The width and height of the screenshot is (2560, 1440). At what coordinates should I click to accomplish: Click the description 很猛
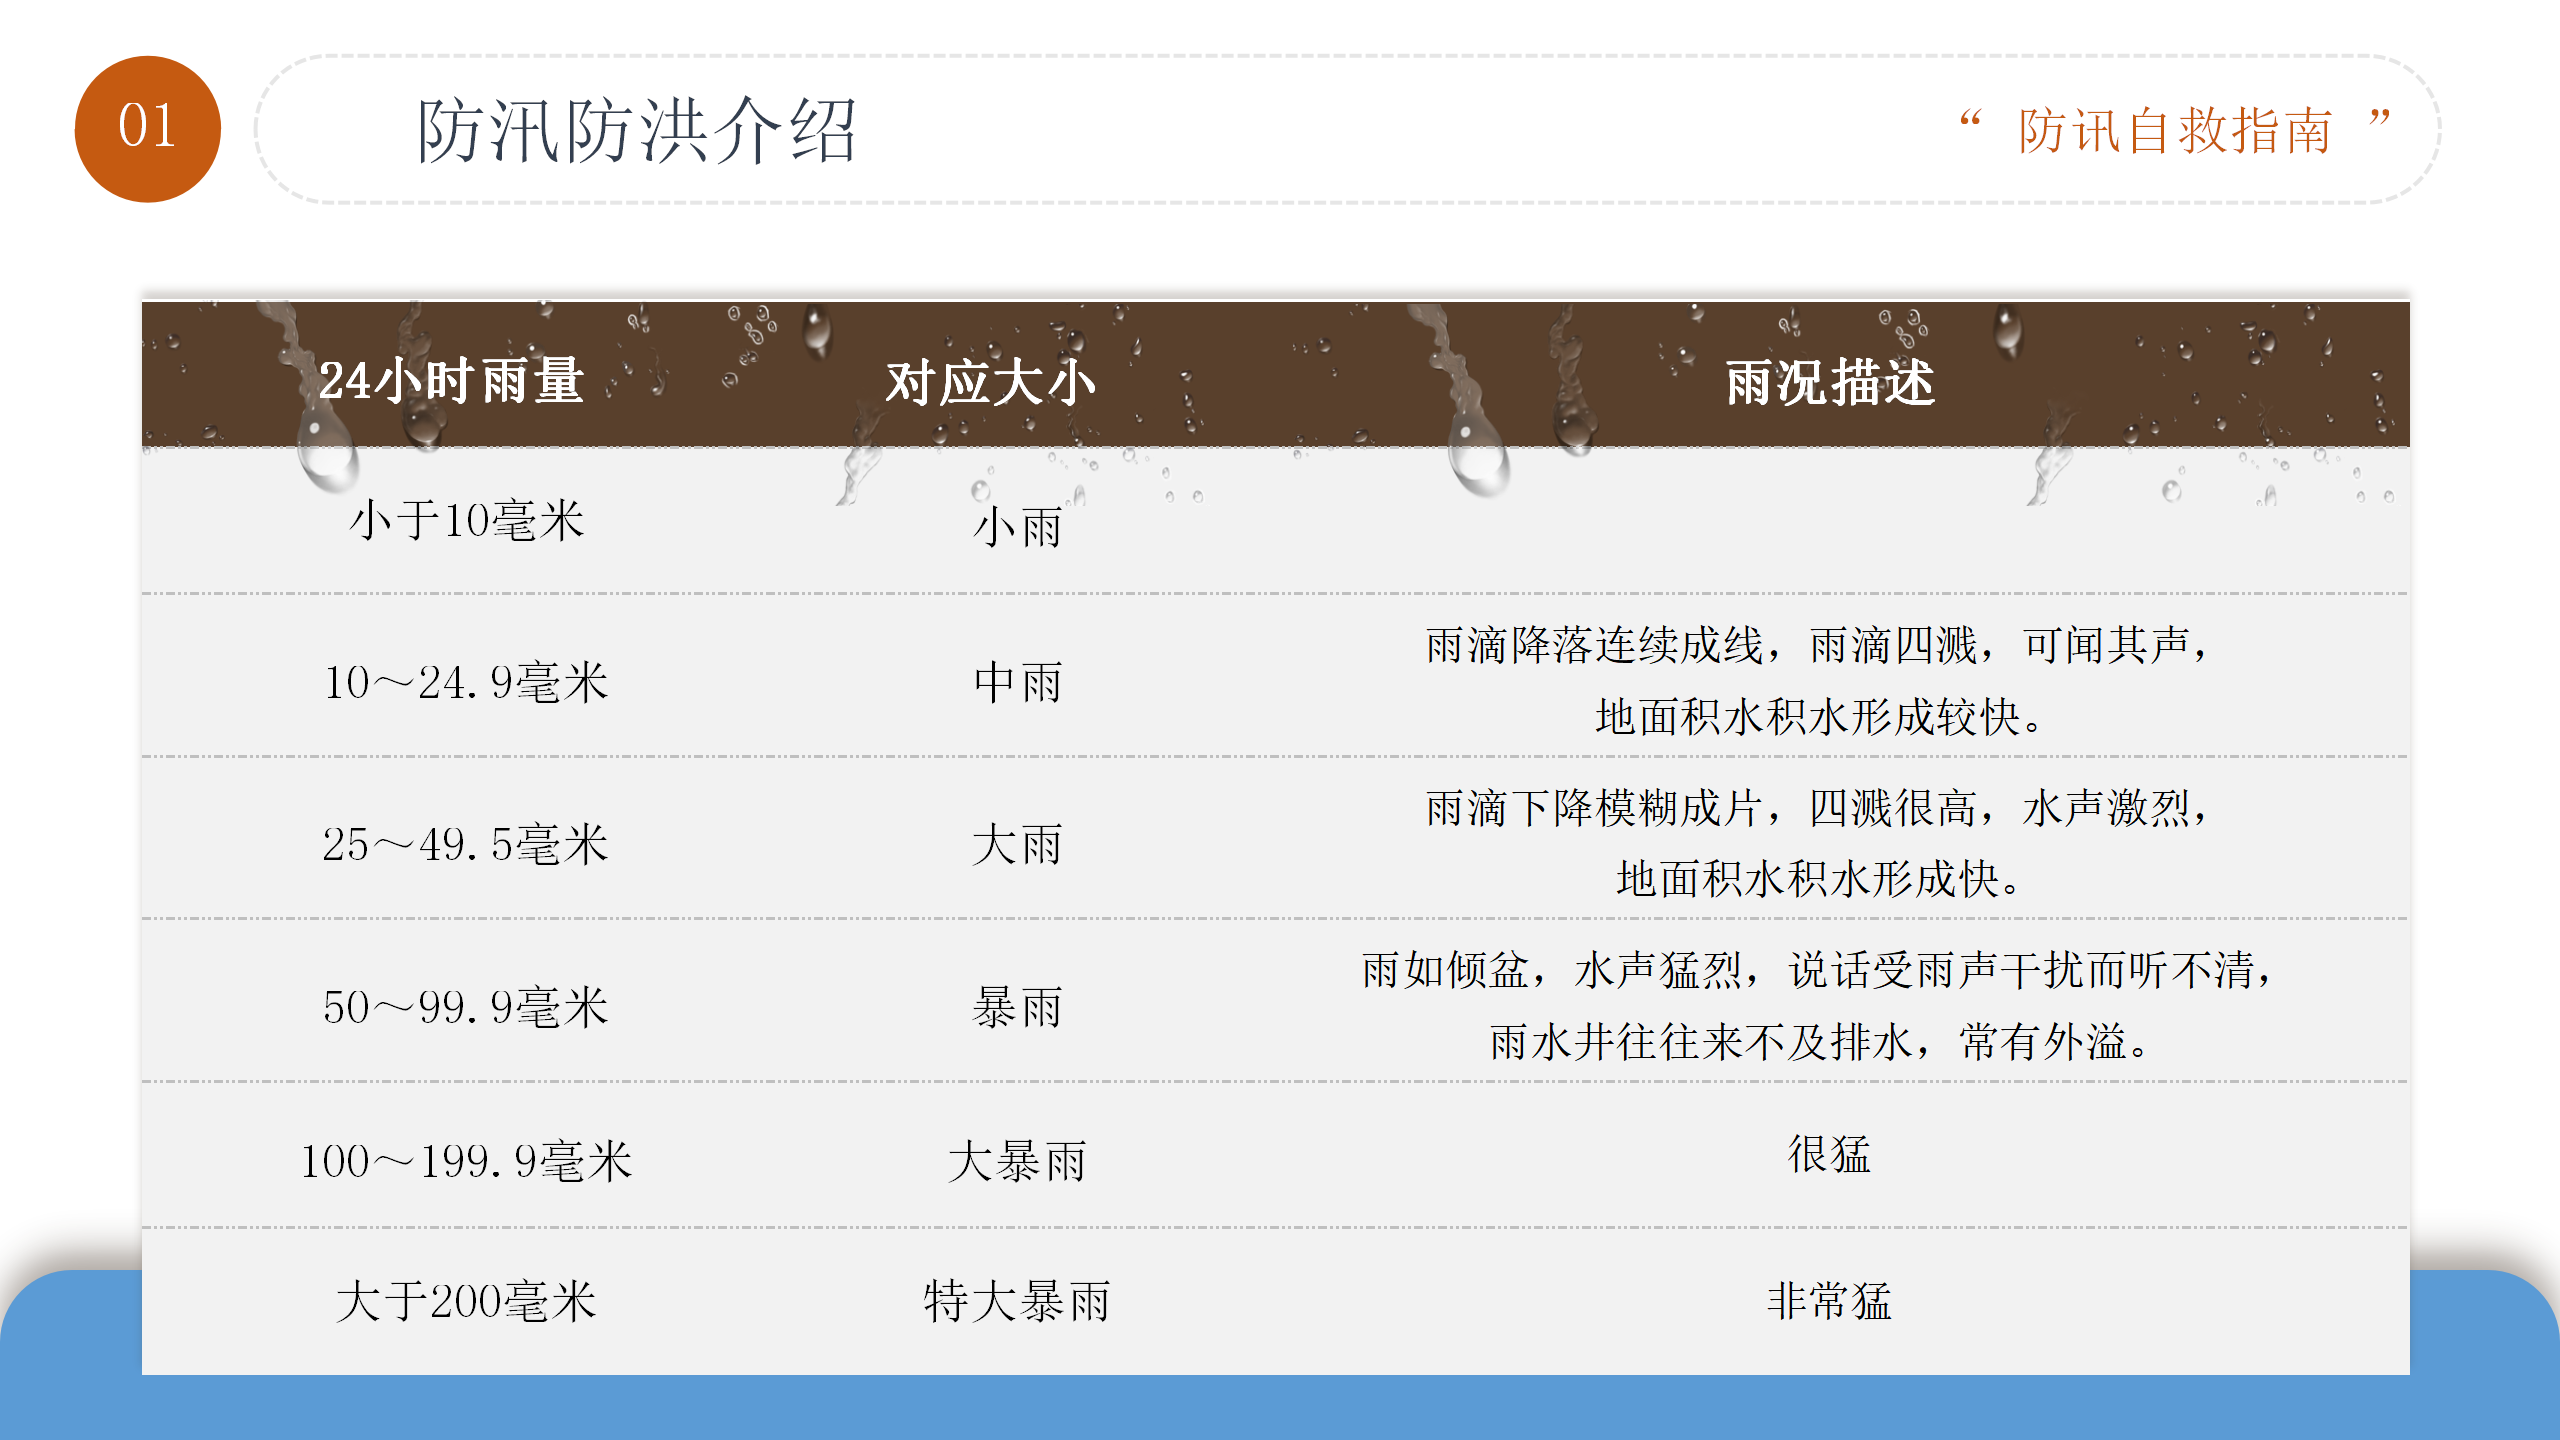click(x=1829, y=1154)
